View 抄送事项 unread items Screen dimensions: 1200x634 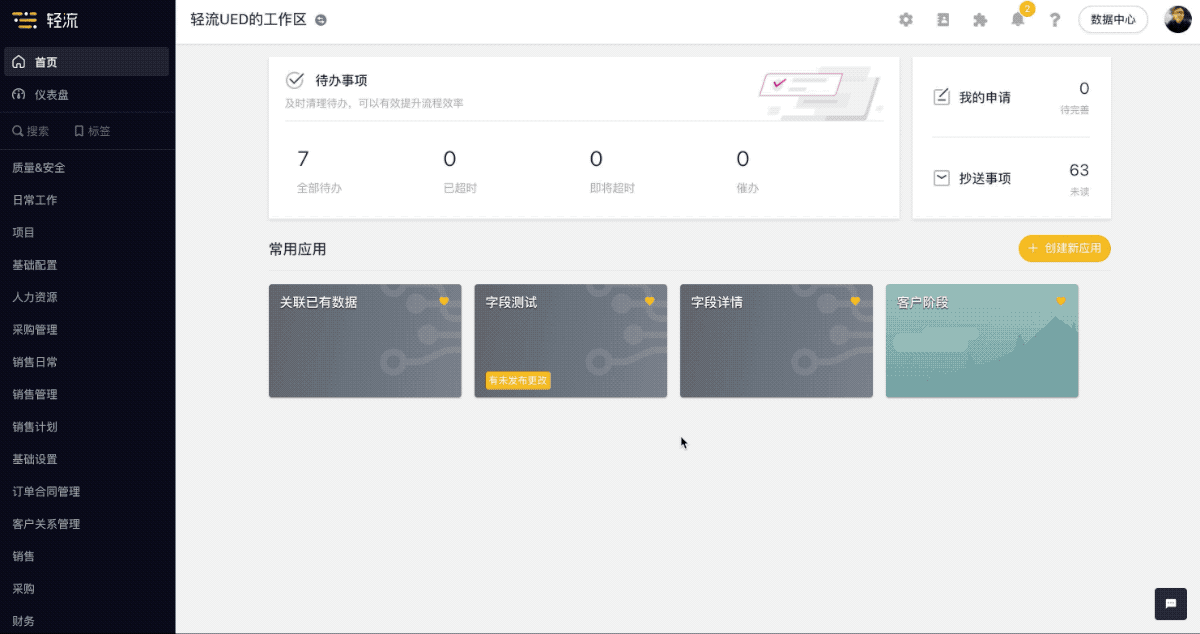(x=1011, y=178)
